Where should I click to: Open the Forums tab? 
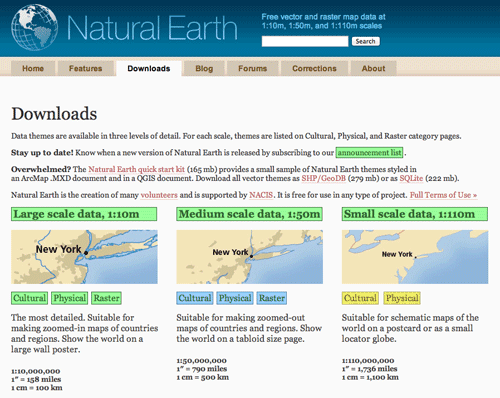pyautogui.click(x=252, y=68)
